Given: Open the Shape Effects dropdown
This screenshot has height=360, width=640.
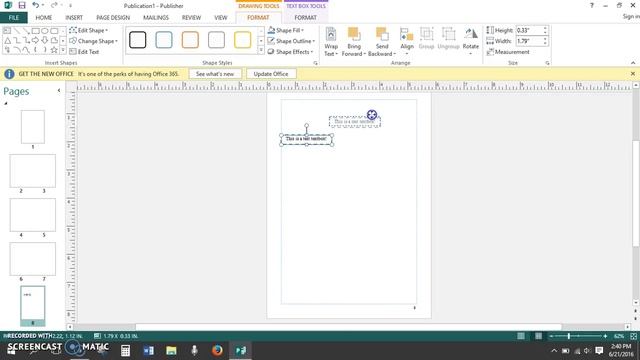Looking at the screenshot, I should point(290,52).
